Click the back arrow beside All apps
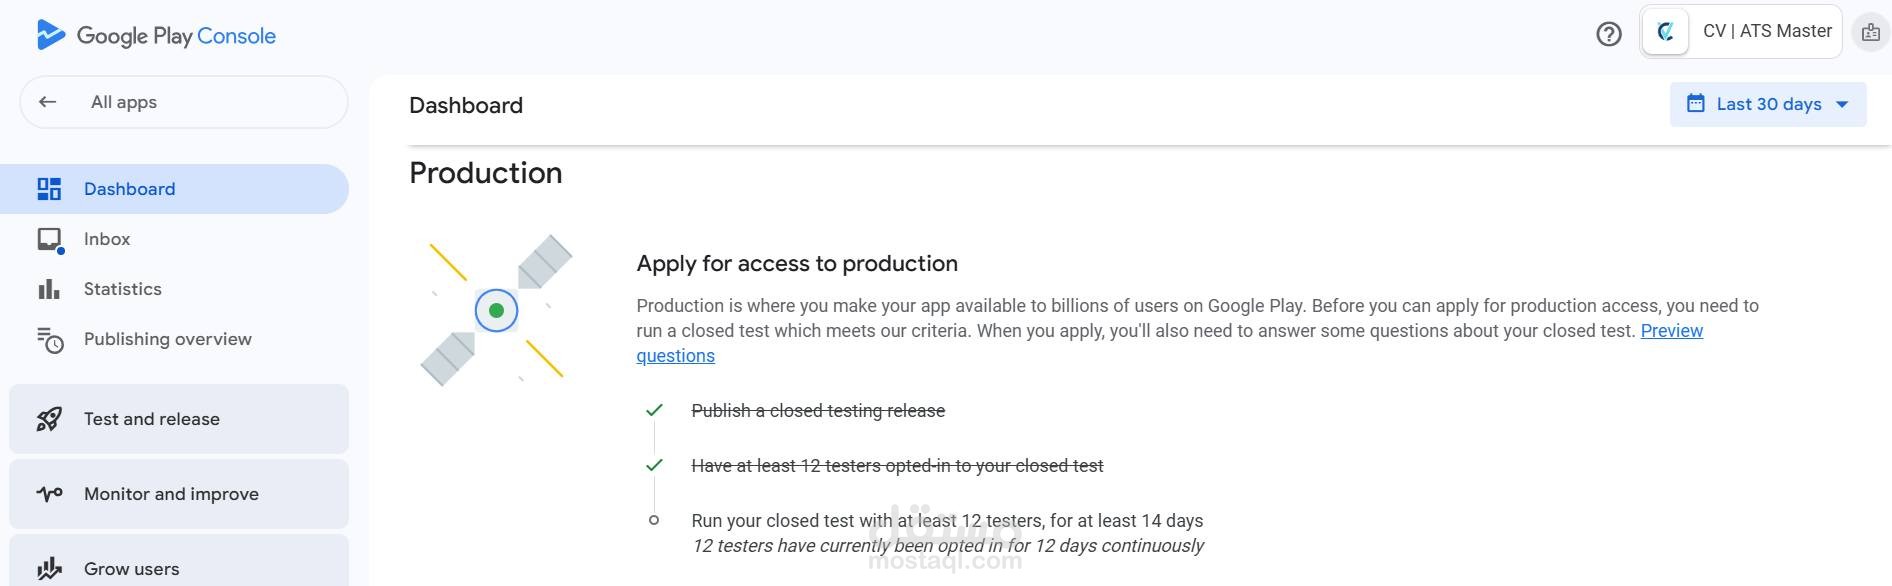The height and width of the screenshot is (586, 1892). coord(47,102)
